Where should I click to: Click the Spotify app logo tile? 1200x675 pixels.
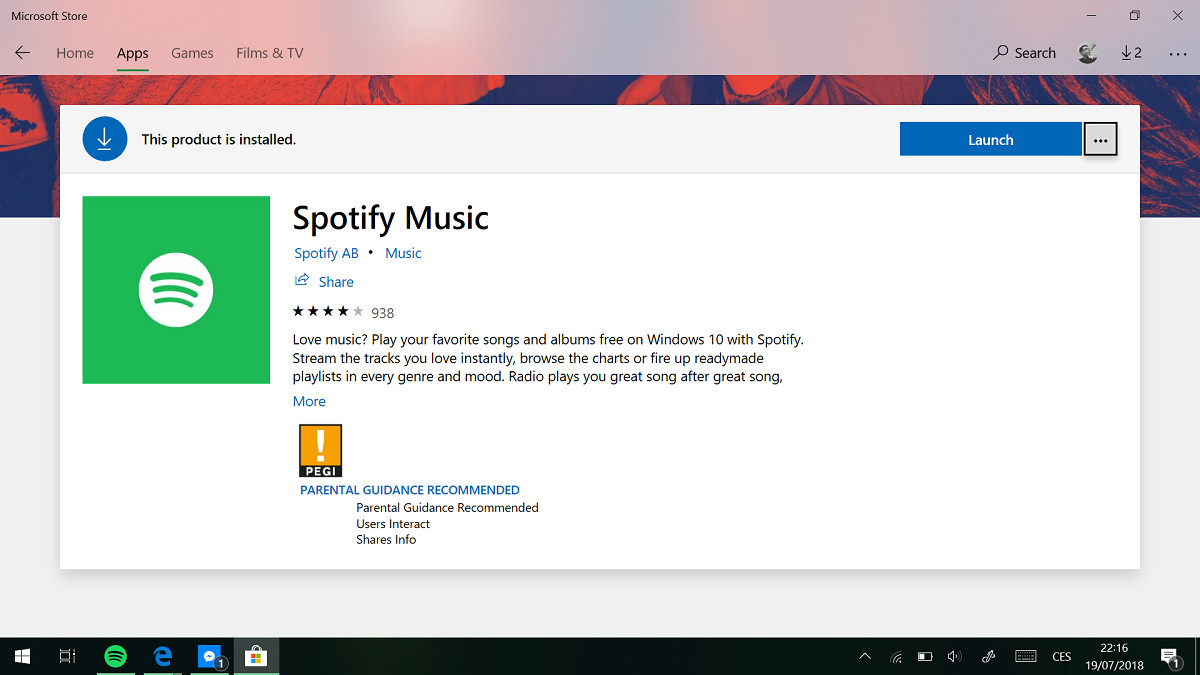[176, 290]
